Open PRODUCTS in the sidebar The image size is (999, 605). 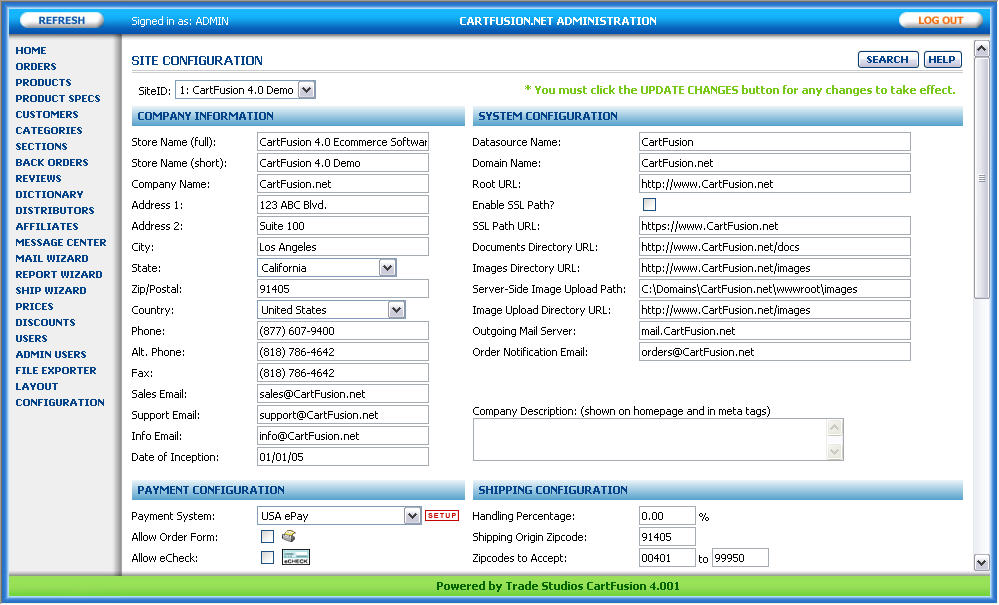43,82
